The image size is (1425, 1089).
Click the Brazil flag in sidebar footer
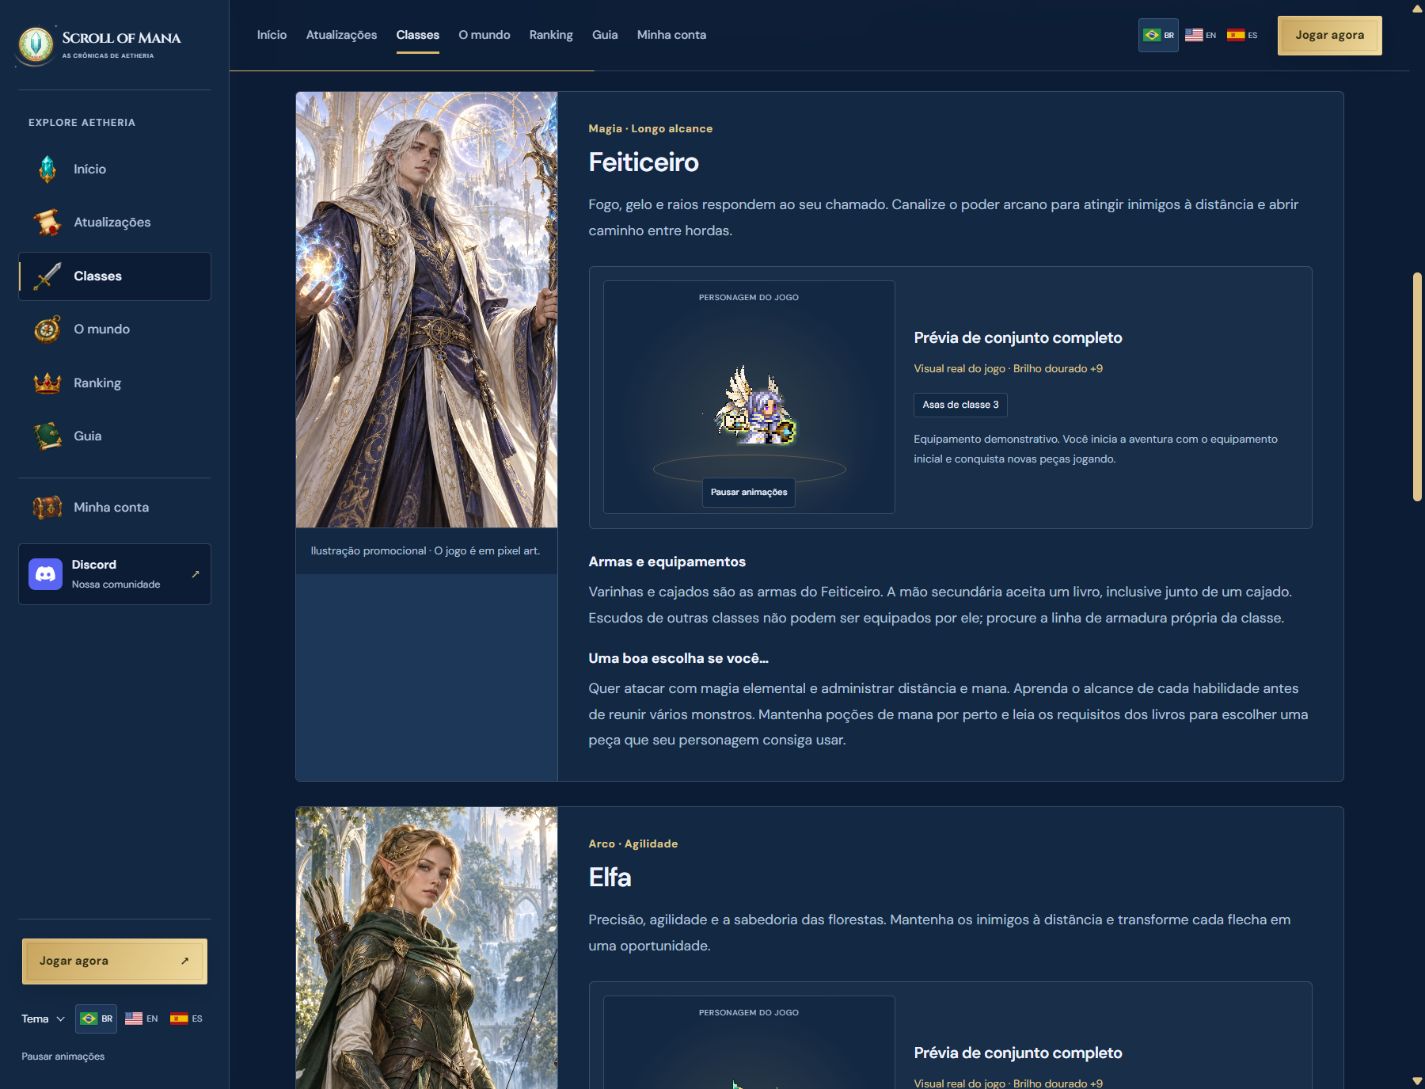coord(89,1019)
